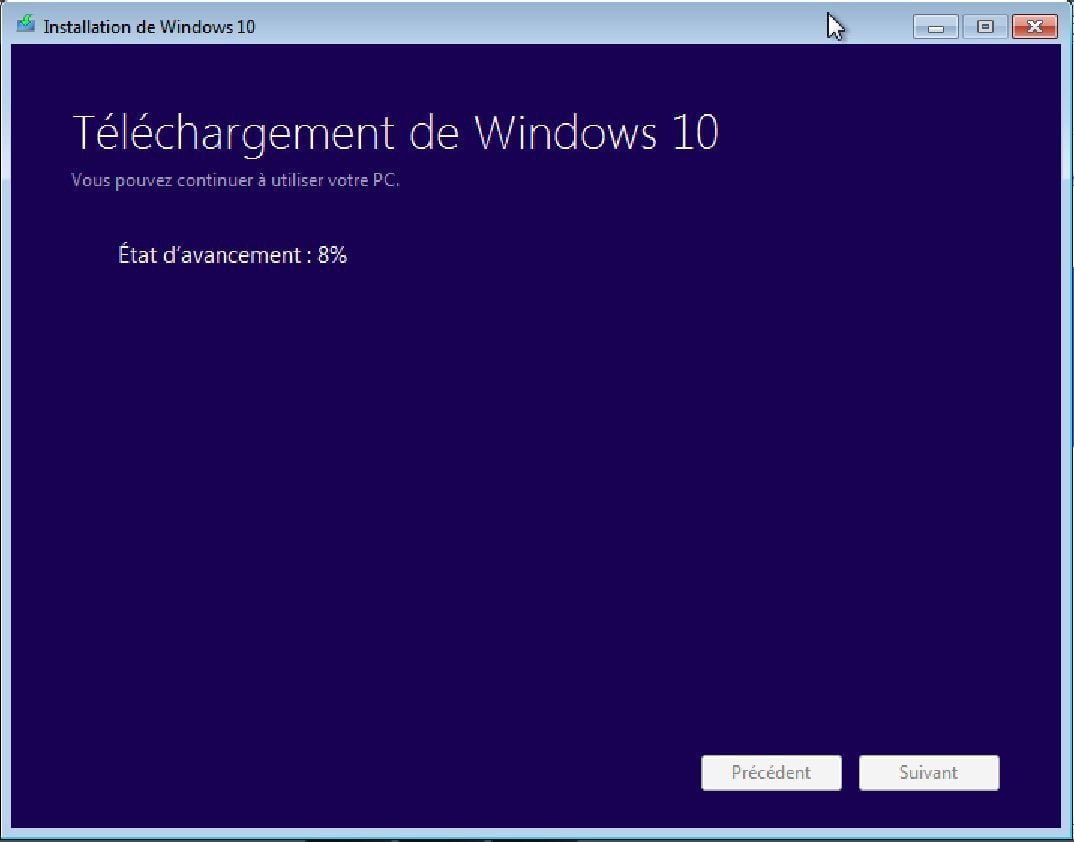Click the 'Téléchargement de Windows 10' heading
This screenshot has width=1074, height=842.
tap(395, 133)
